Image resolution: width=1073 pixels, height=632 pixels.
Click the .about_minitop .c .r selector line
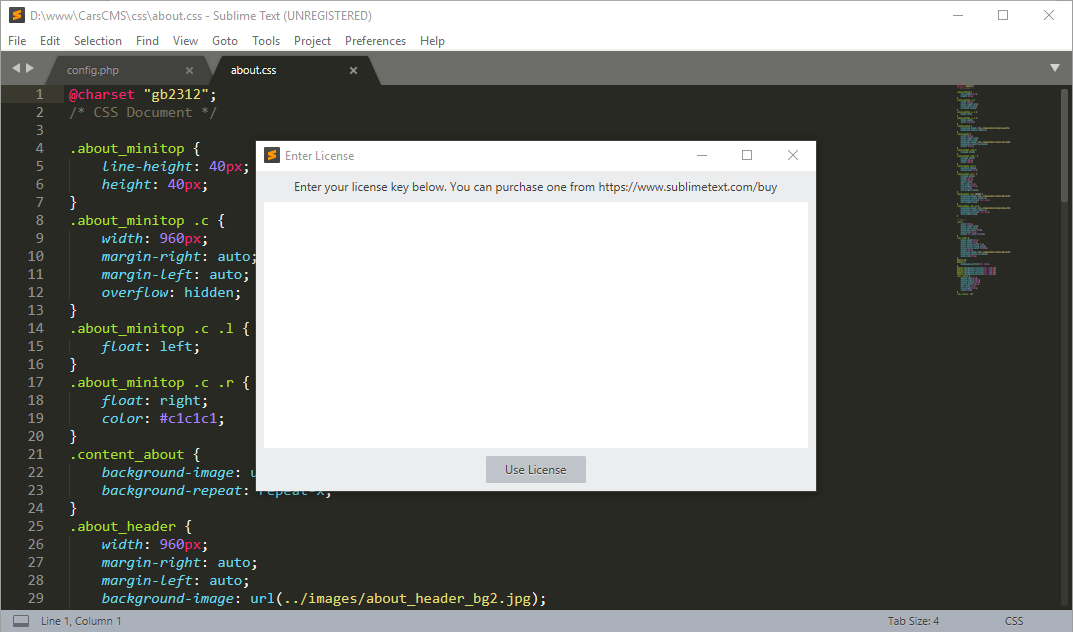[159, 383]
